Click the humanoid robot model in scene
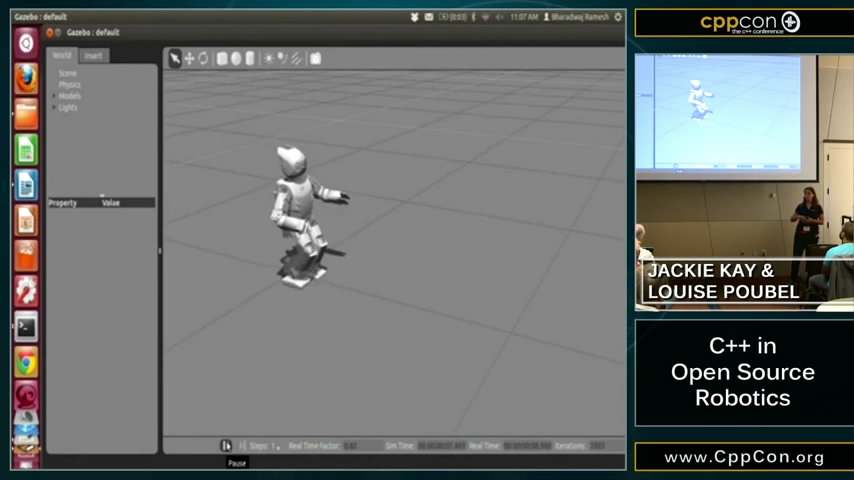The height and width of the screenshot is (480, 854). point(301,216)
